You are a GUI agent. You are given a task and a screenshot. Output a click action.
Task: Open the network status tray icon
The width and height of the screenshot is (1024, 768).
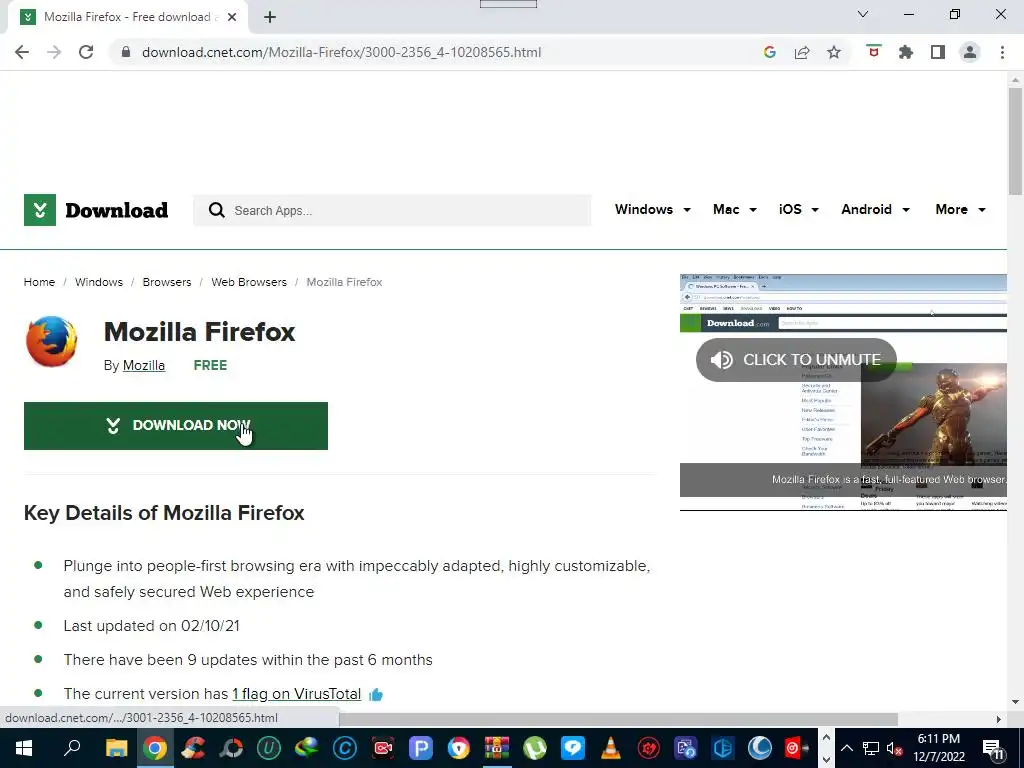[x=871, y=748]
